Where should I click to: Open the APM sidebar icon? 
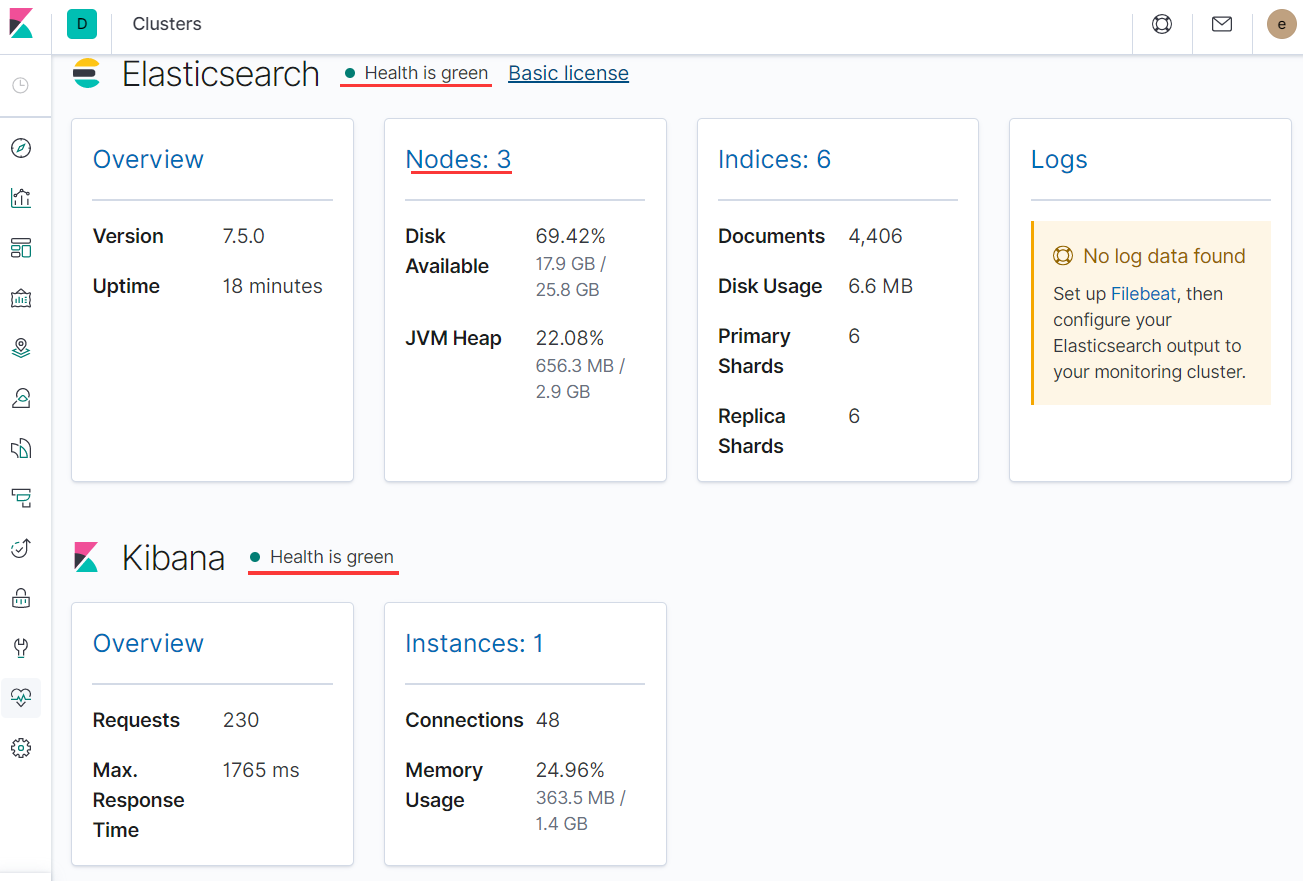21,498
